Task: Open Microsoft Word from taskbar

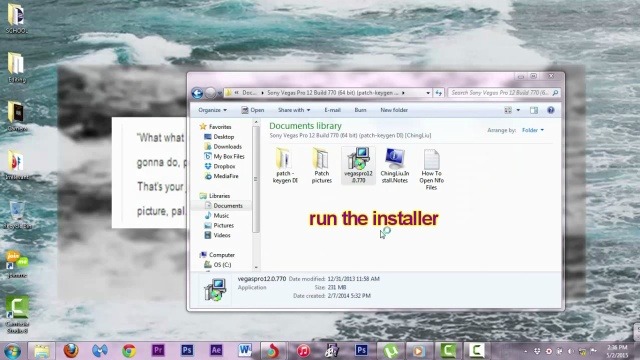Action: (x=245, y=350)
